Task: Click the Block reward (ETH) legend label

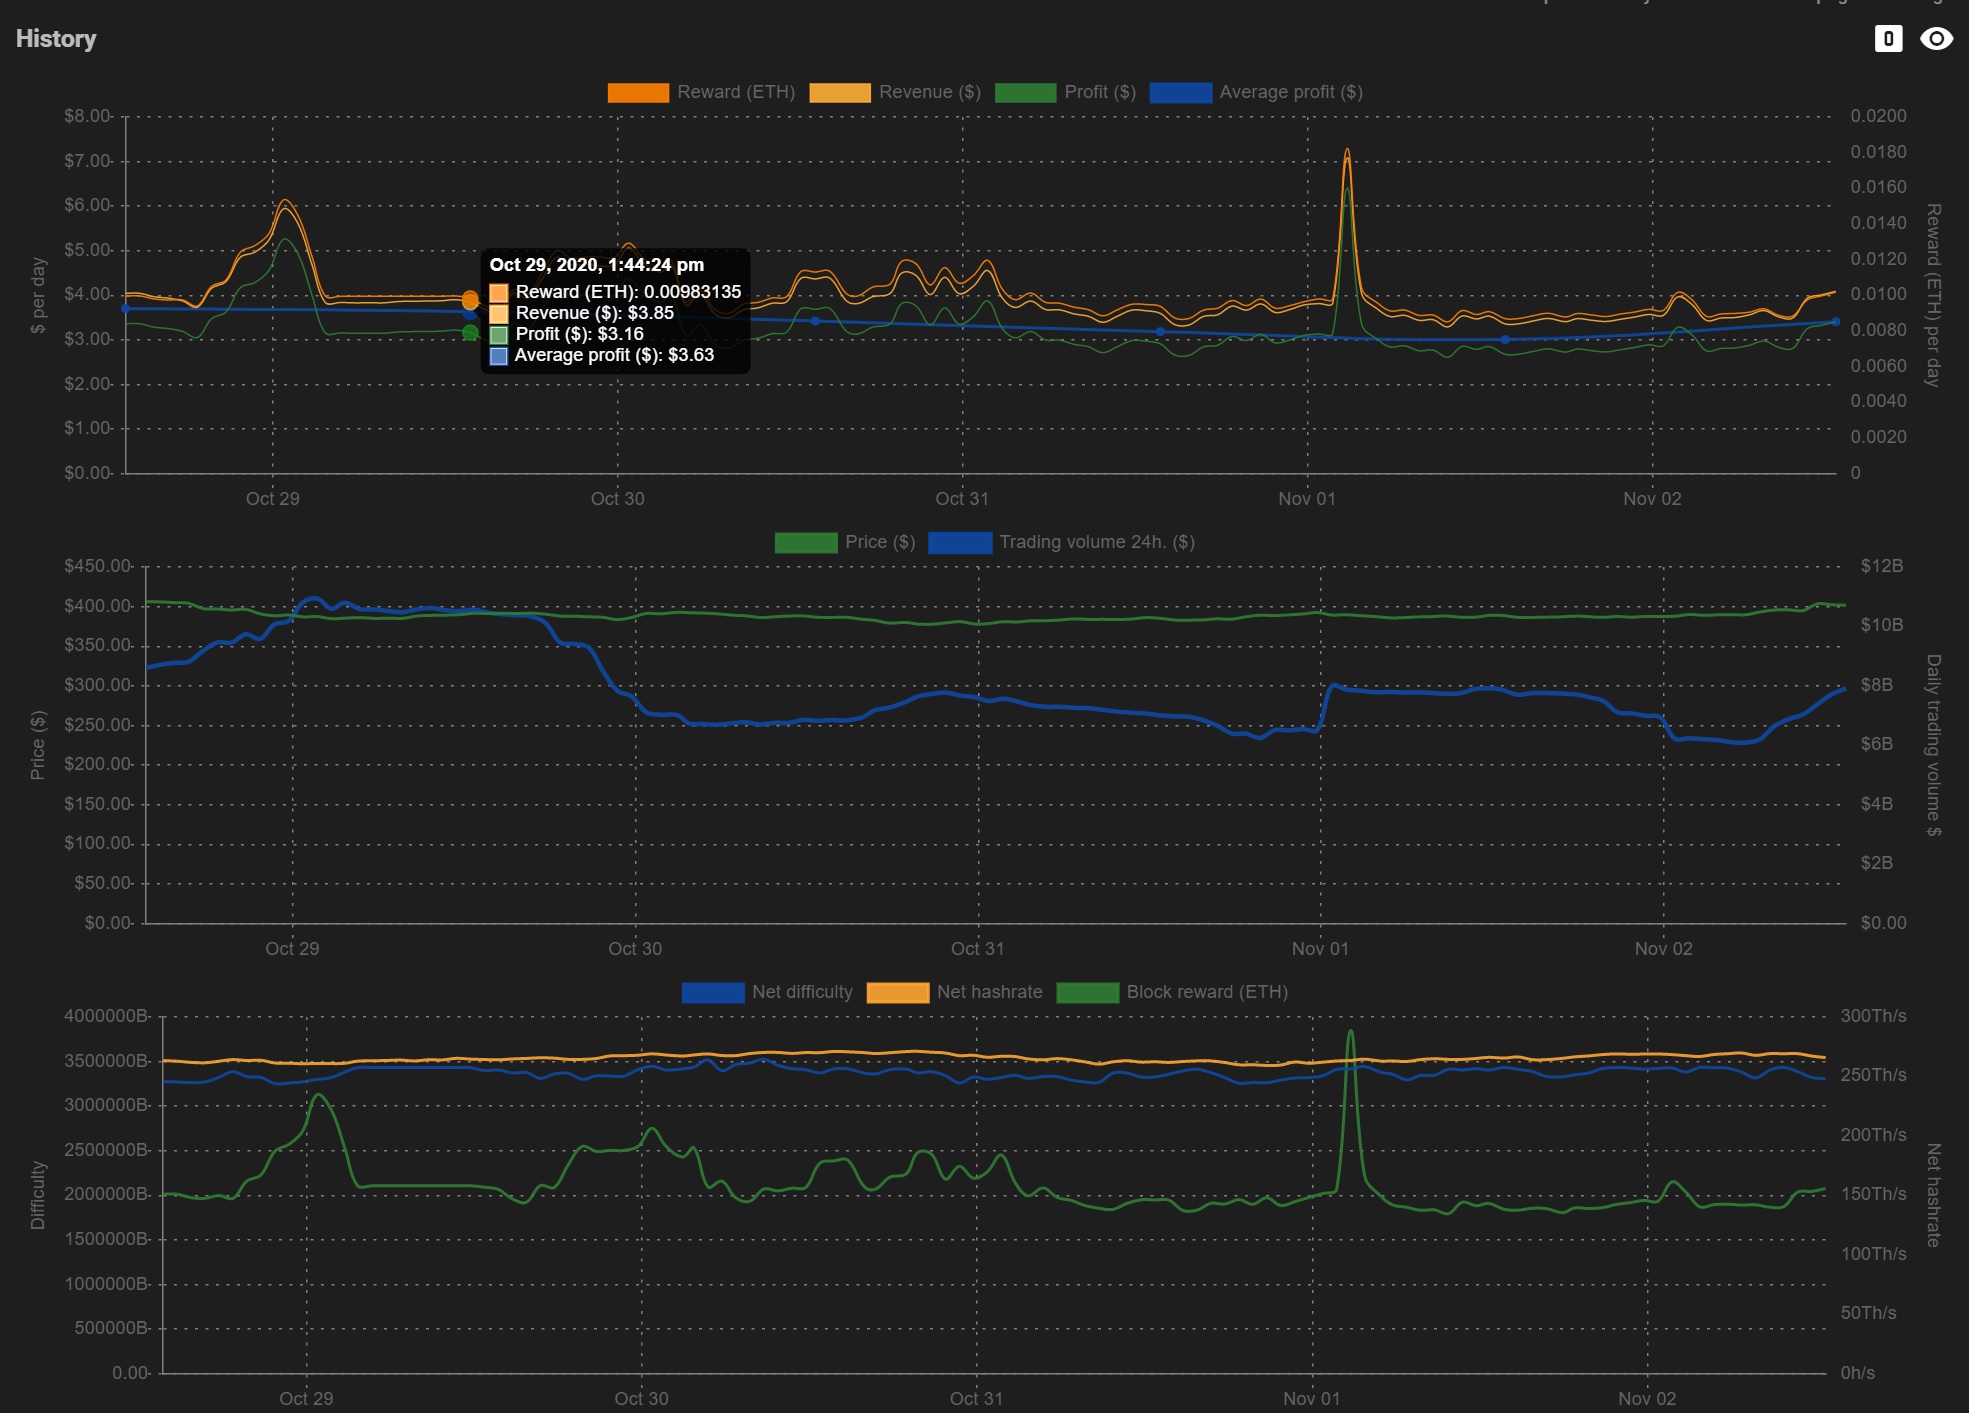Action: tap(1207, 992)
